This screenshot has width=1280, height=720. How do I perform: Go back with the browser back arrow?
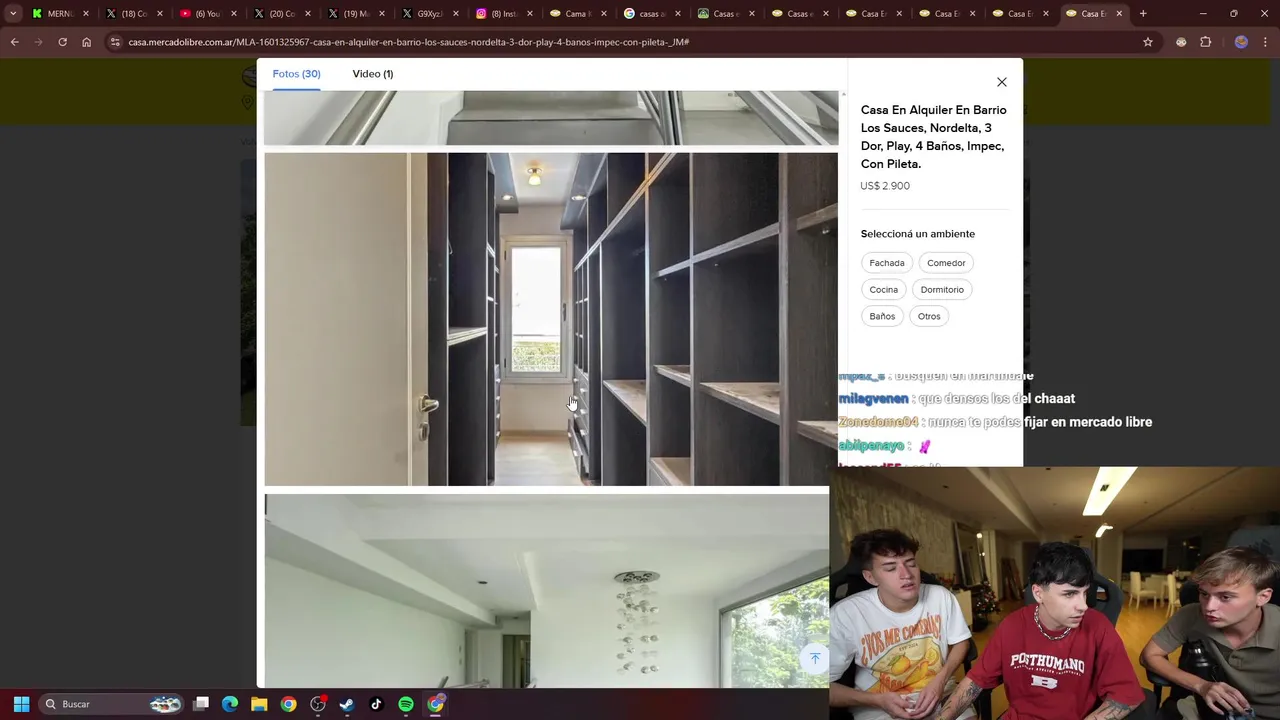coord(14,42)
